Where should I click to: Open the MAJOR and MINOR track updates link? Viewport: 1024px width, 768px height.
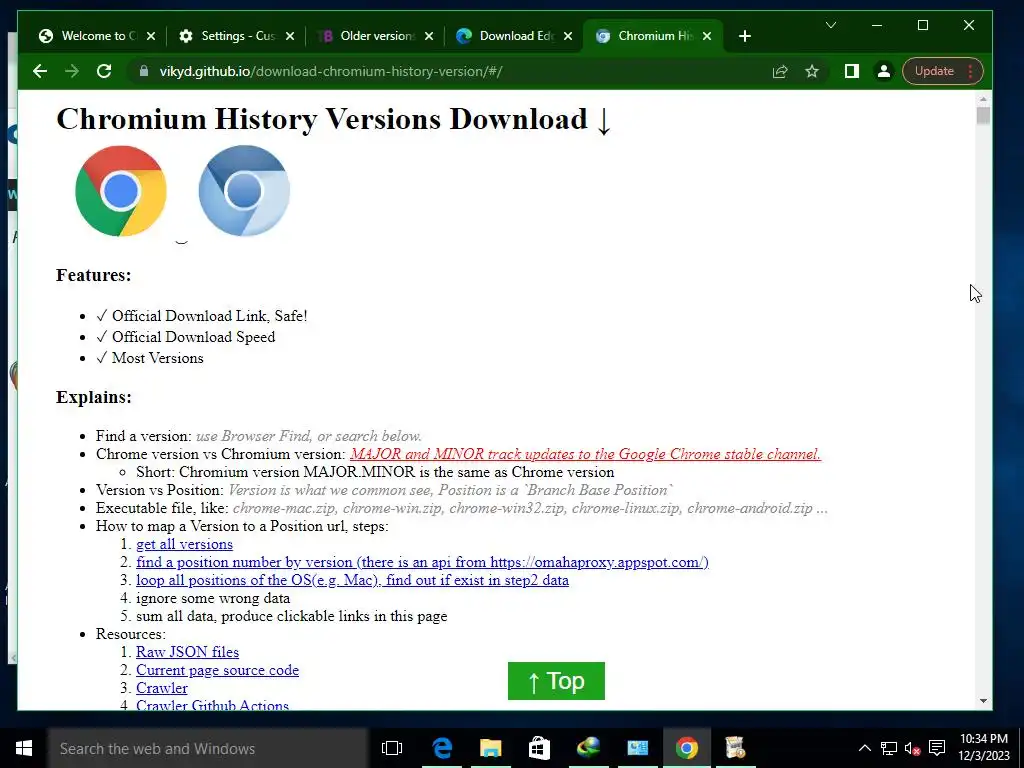pyautogui.click(x=585, y=454)
